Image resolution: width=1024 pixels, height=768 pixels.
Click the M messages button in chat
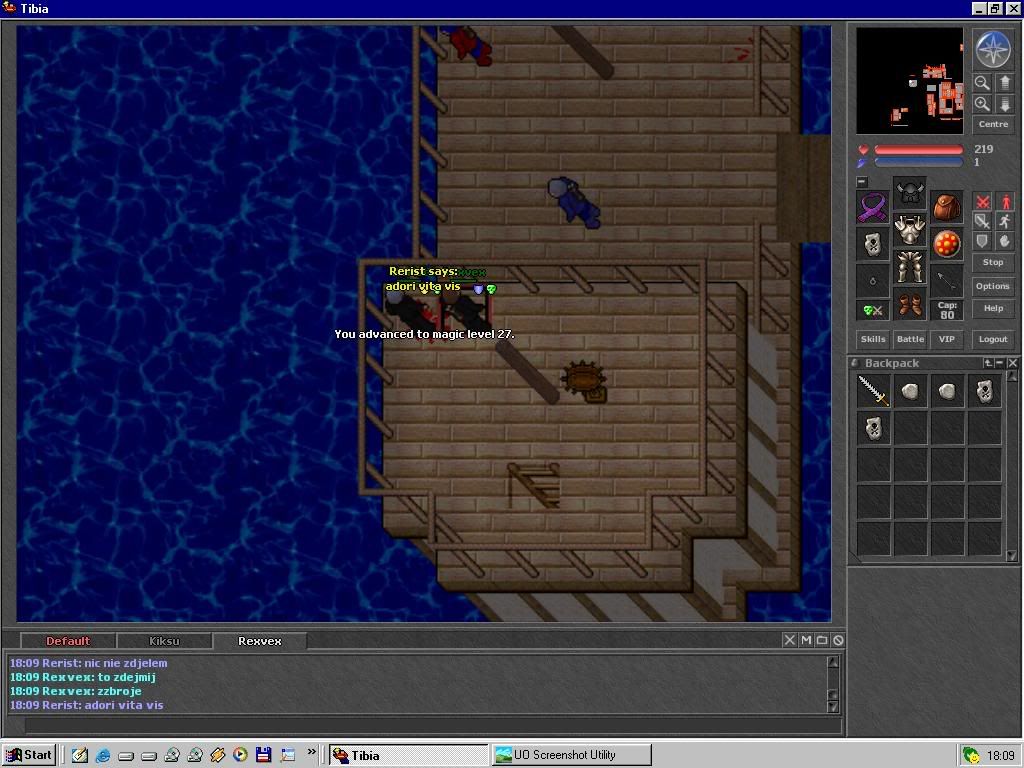pos(806,640)
